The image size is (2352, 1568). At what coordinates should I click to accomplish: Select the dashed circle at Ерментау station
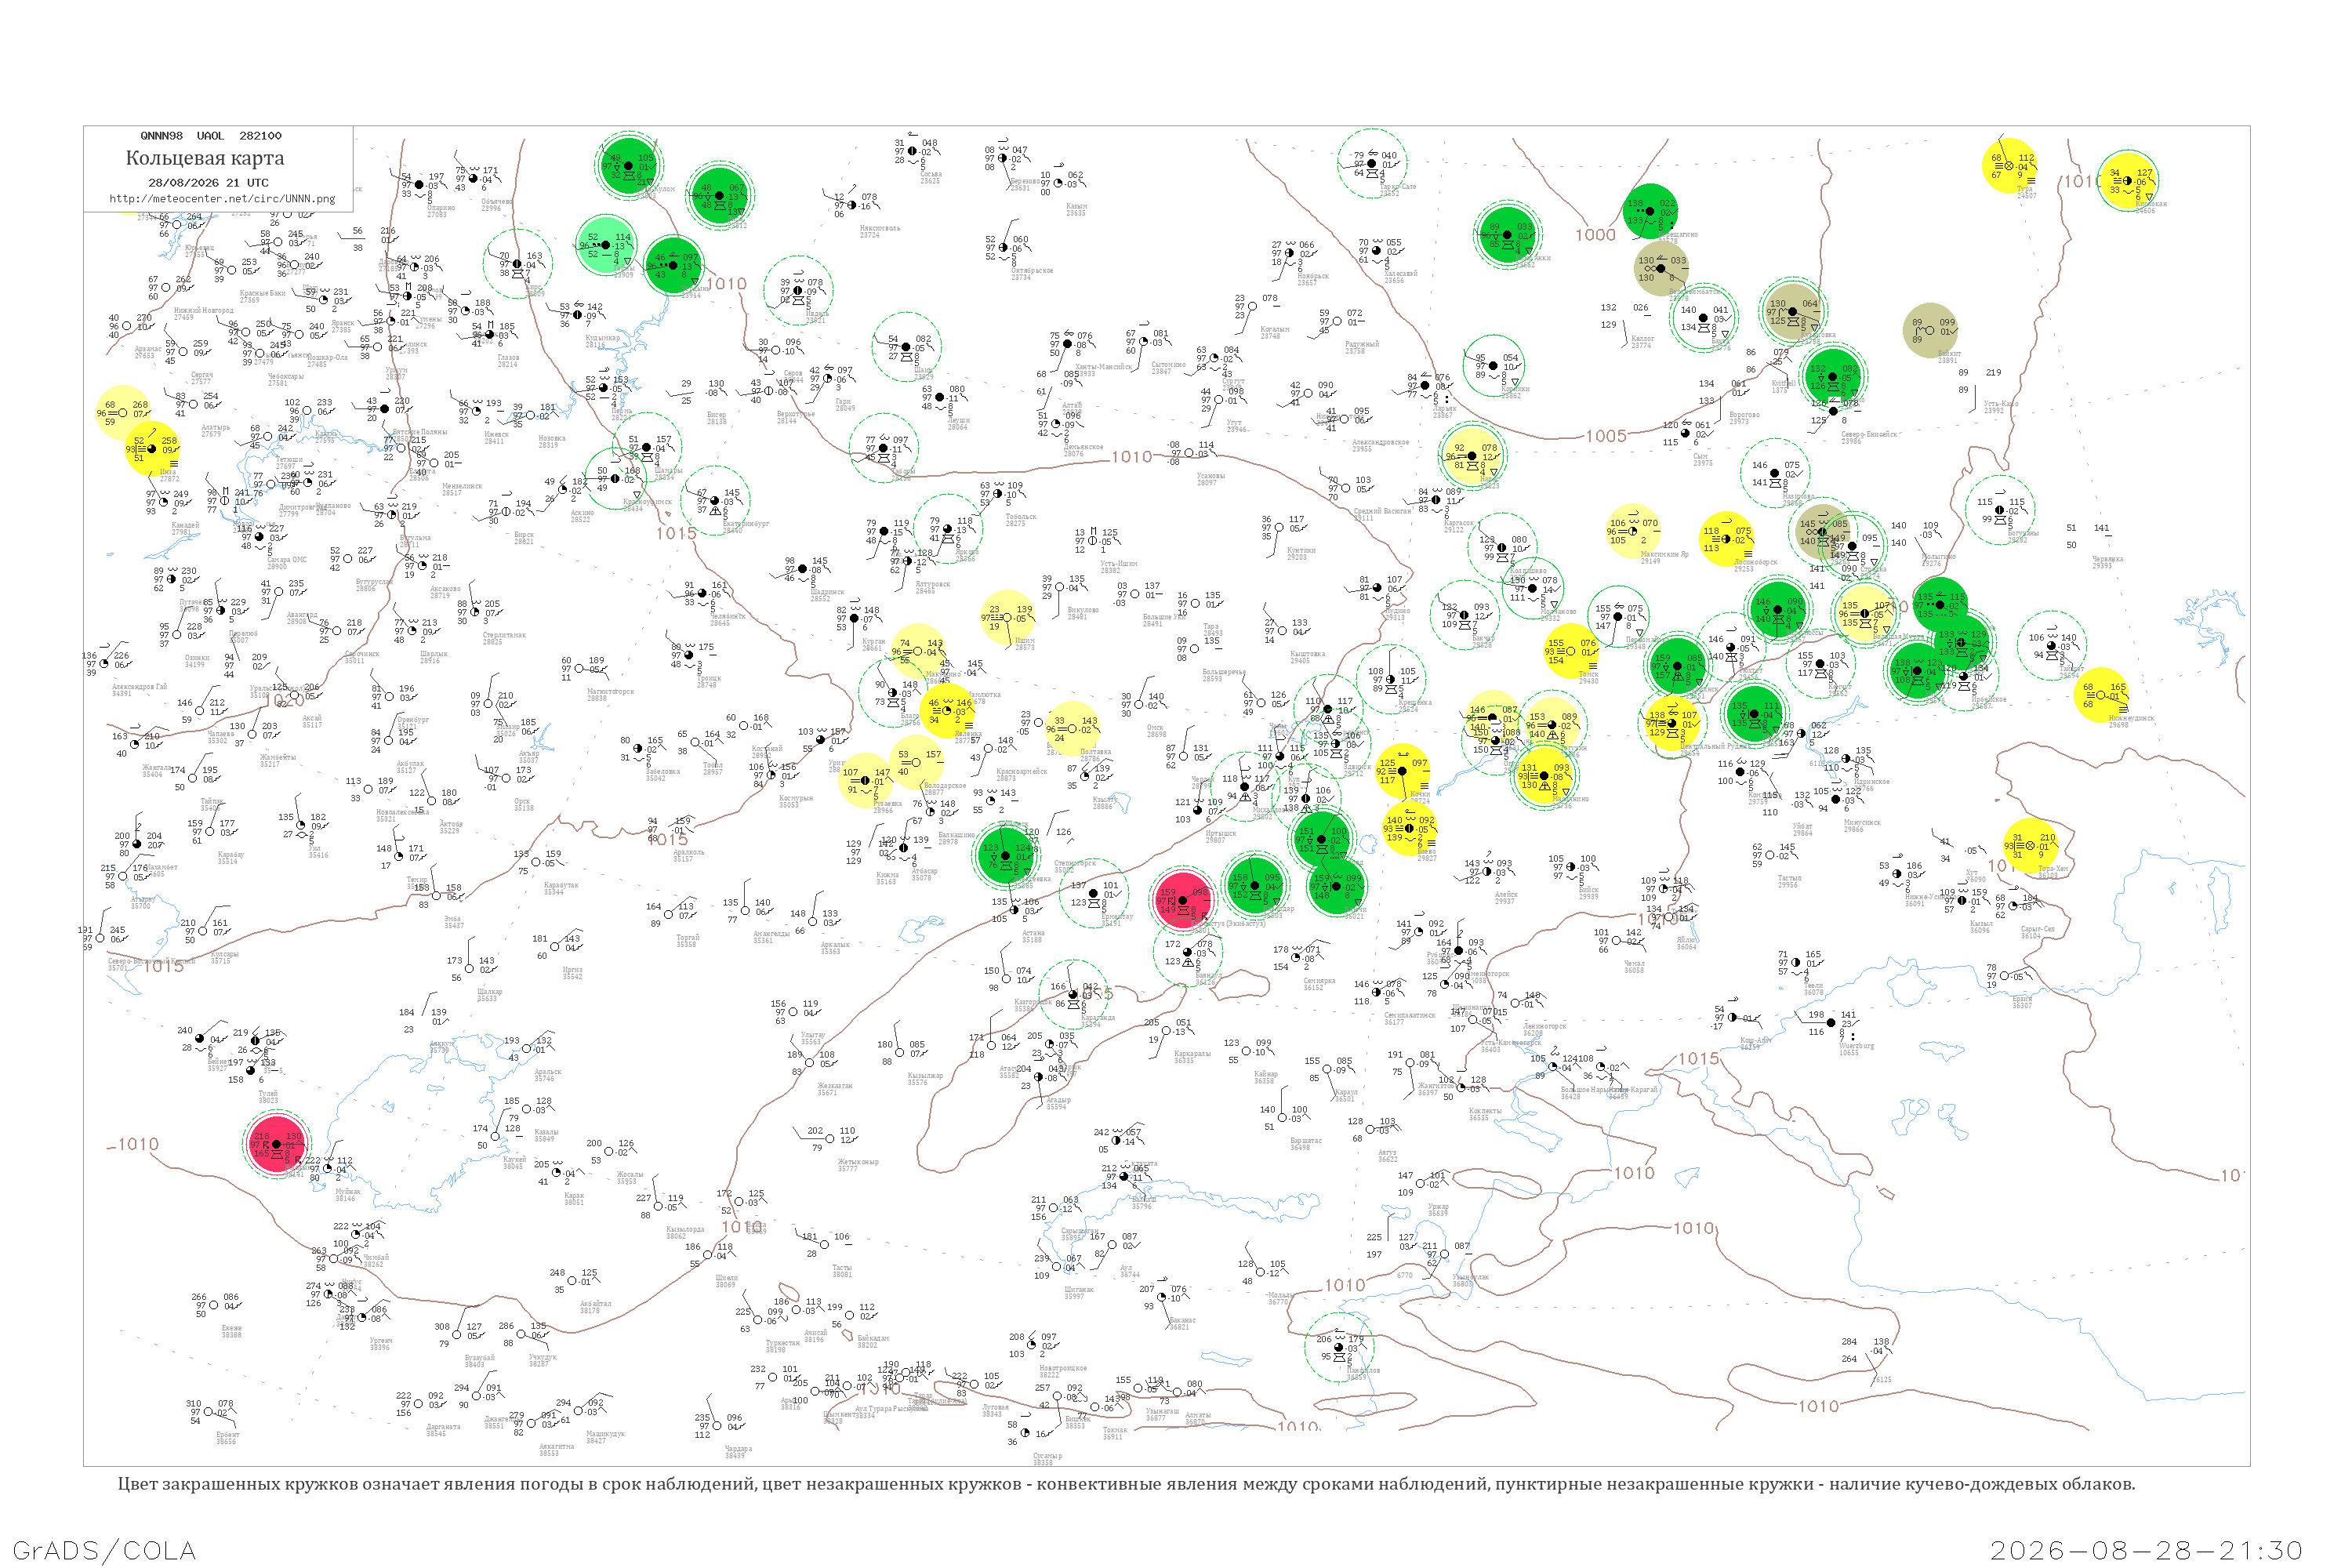(x=1093, y=893)
